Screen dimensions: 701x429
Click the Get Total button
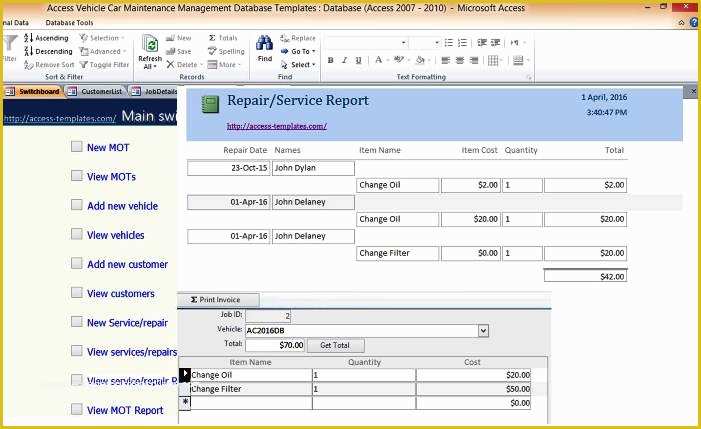335,345
